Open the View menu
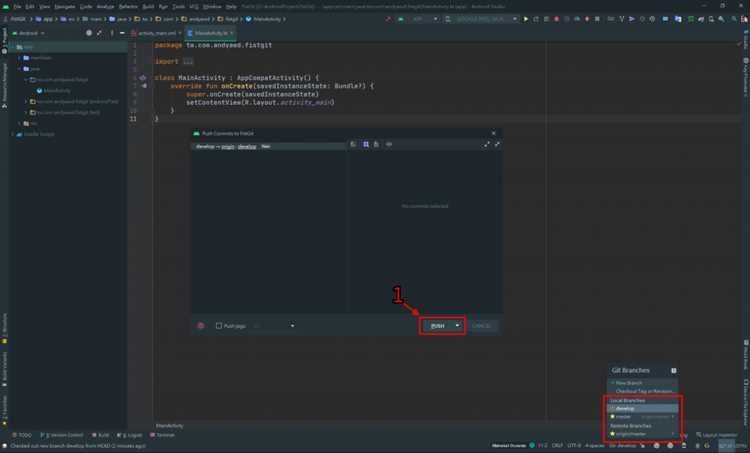 pyautogui.click(x=44, y=7)
